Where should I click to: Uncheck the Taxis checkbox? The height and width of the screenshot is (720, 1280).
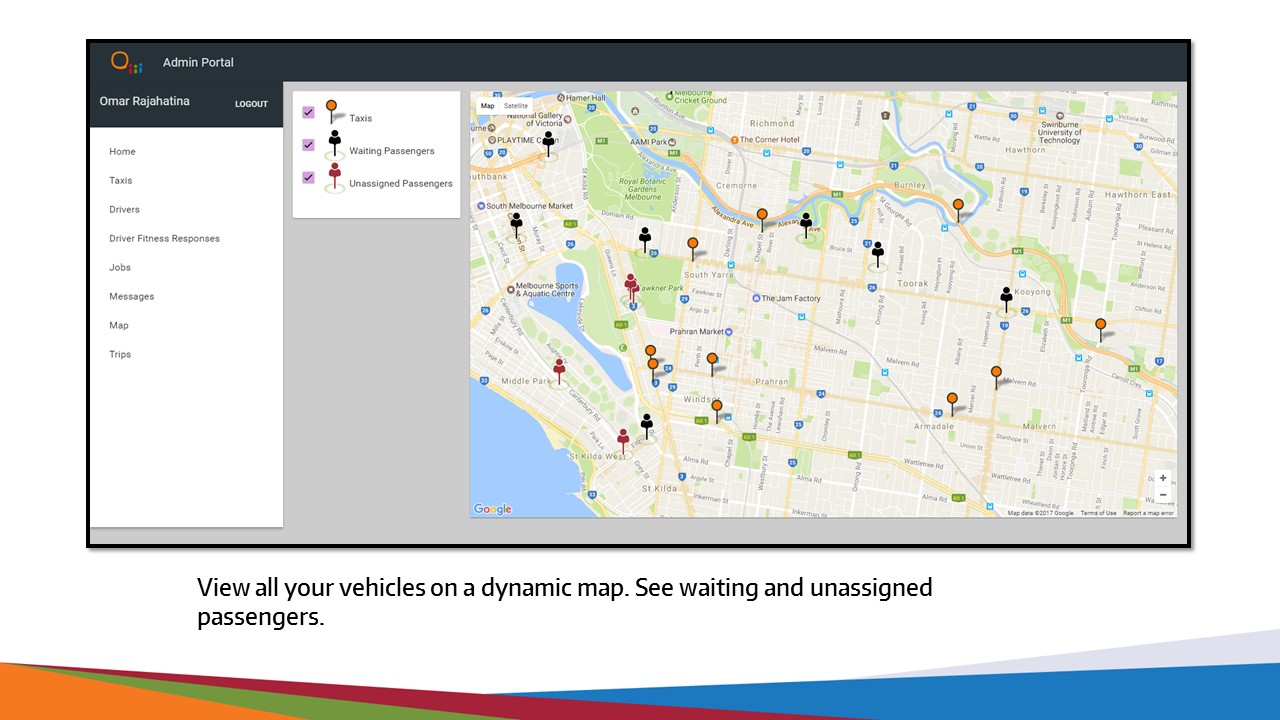point(309,112)
